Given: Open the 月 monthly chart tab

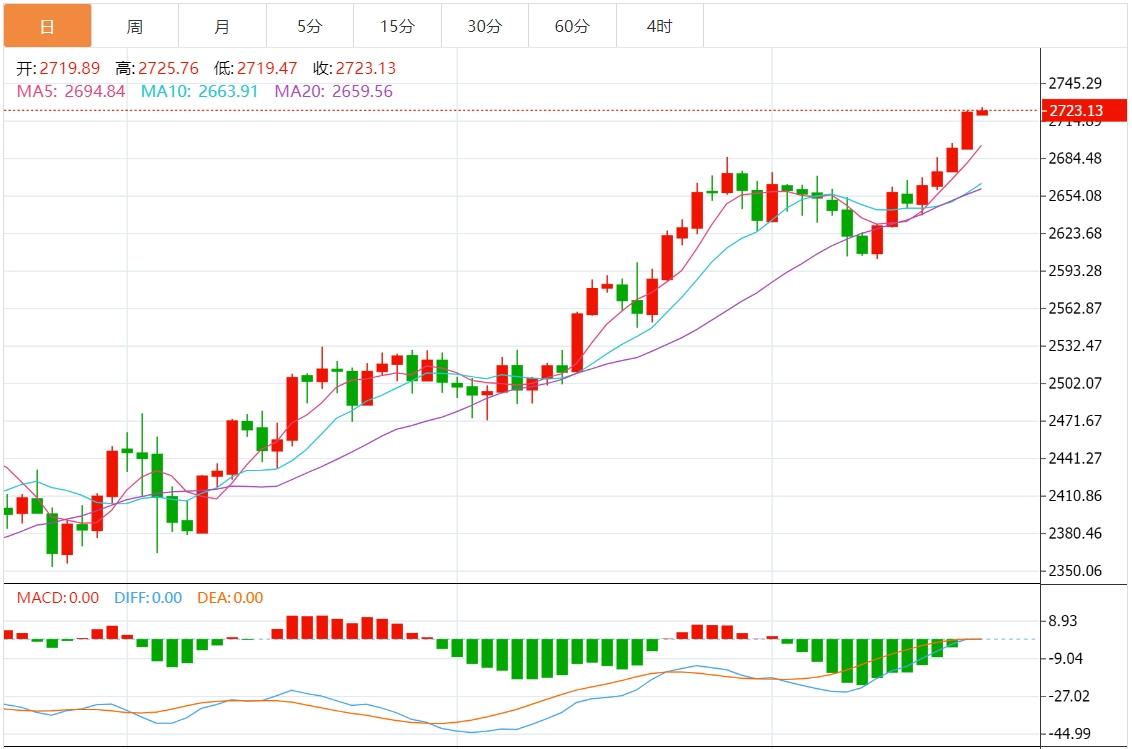Looking at the screenshot, I should [222, 26].
